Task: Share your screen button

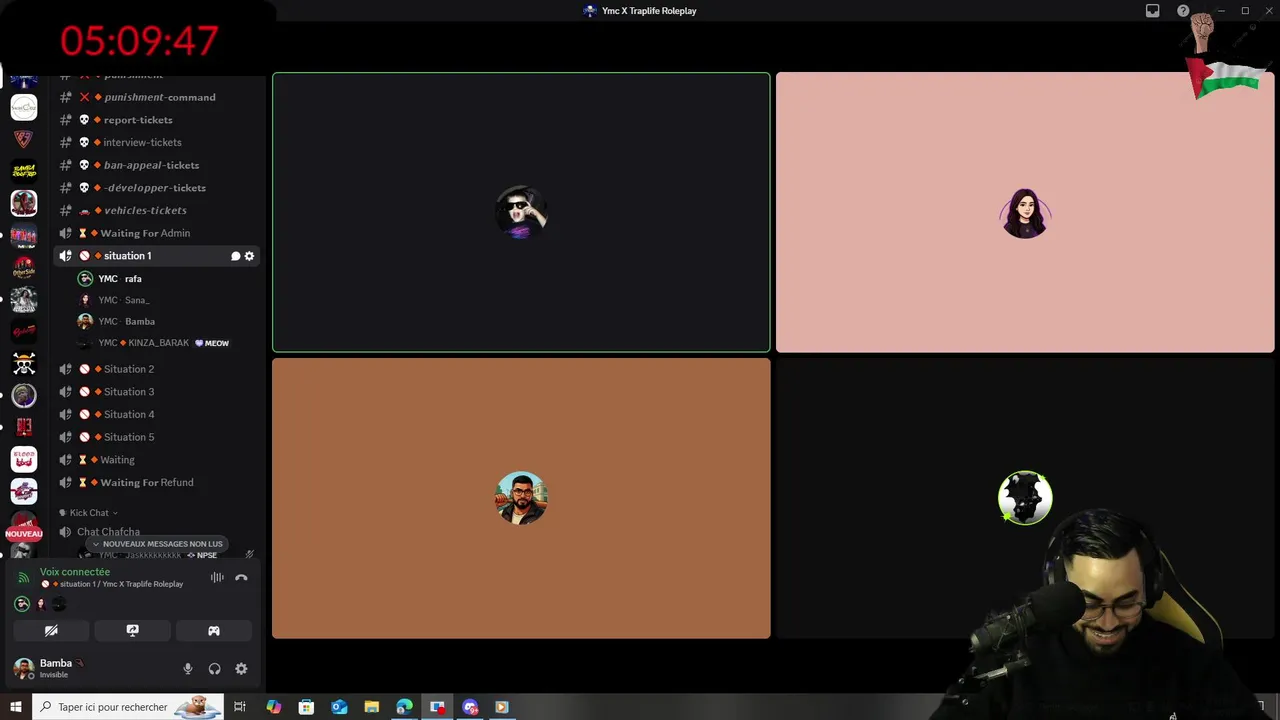Action: (x=132, y=631)
